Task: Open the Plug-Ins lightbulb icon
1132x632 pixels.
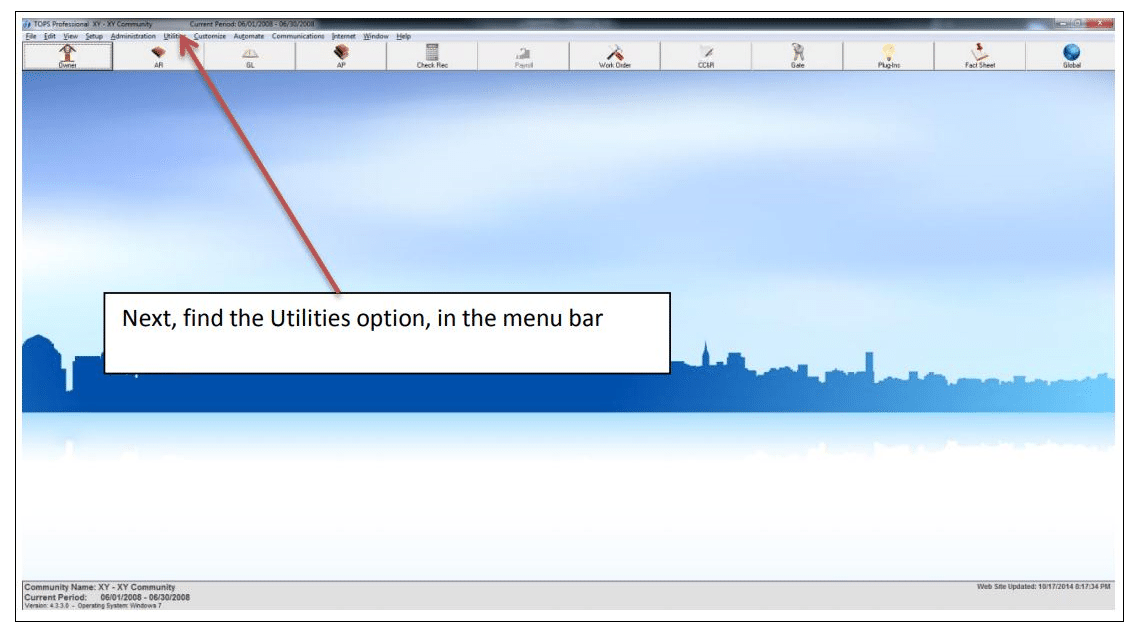Action: click(889, 56)
